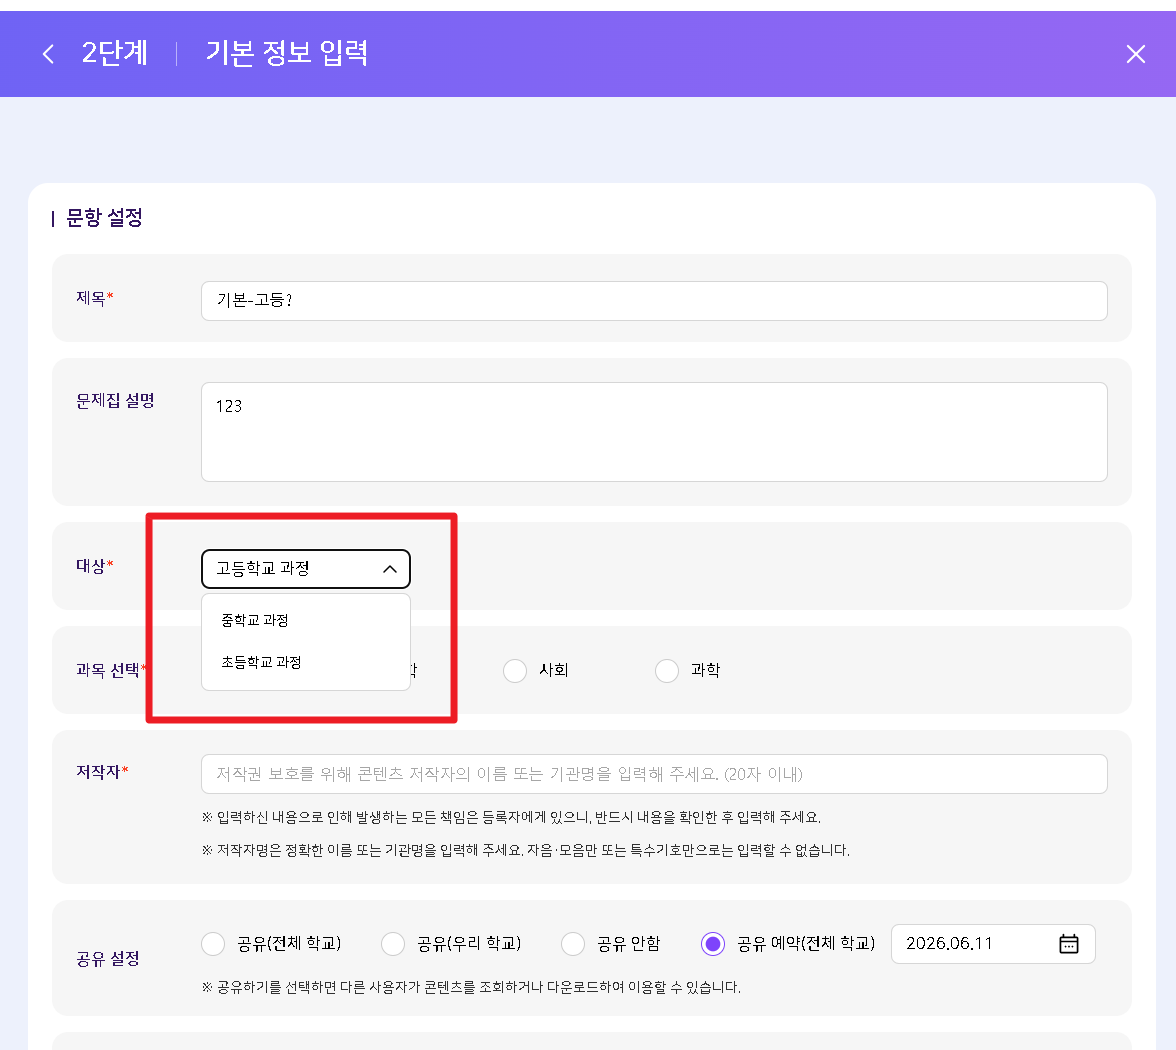
Task: Select the 사회 subject radio button
Action: [515, 670]
